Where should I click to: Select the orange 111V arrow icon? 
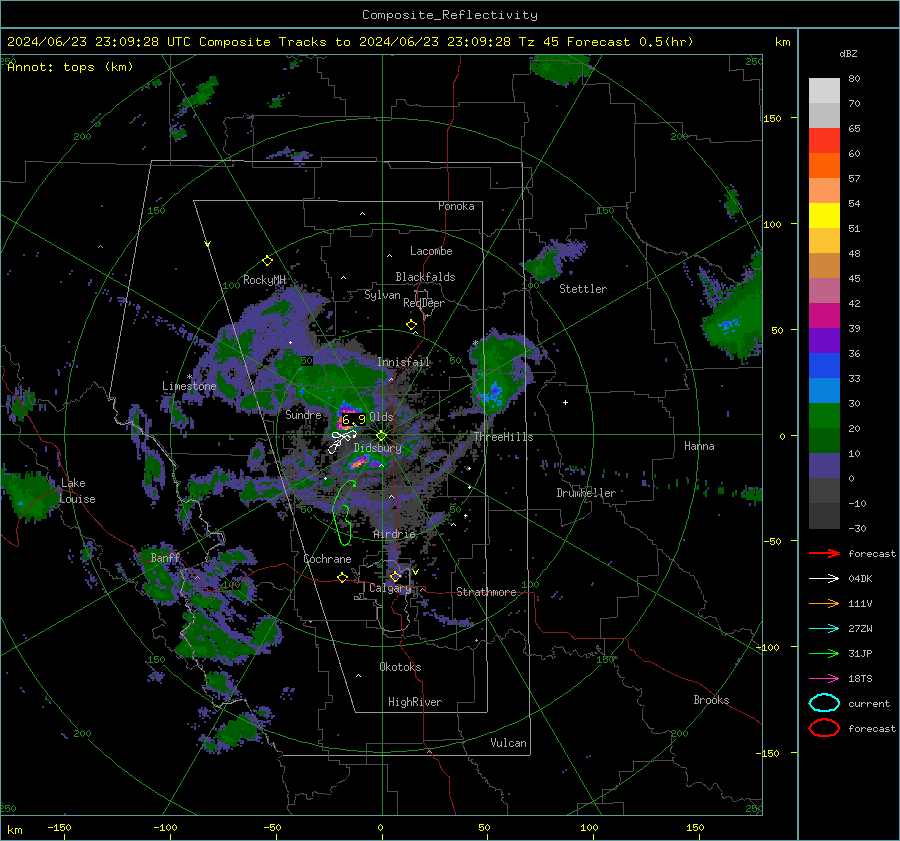point(824,603)
